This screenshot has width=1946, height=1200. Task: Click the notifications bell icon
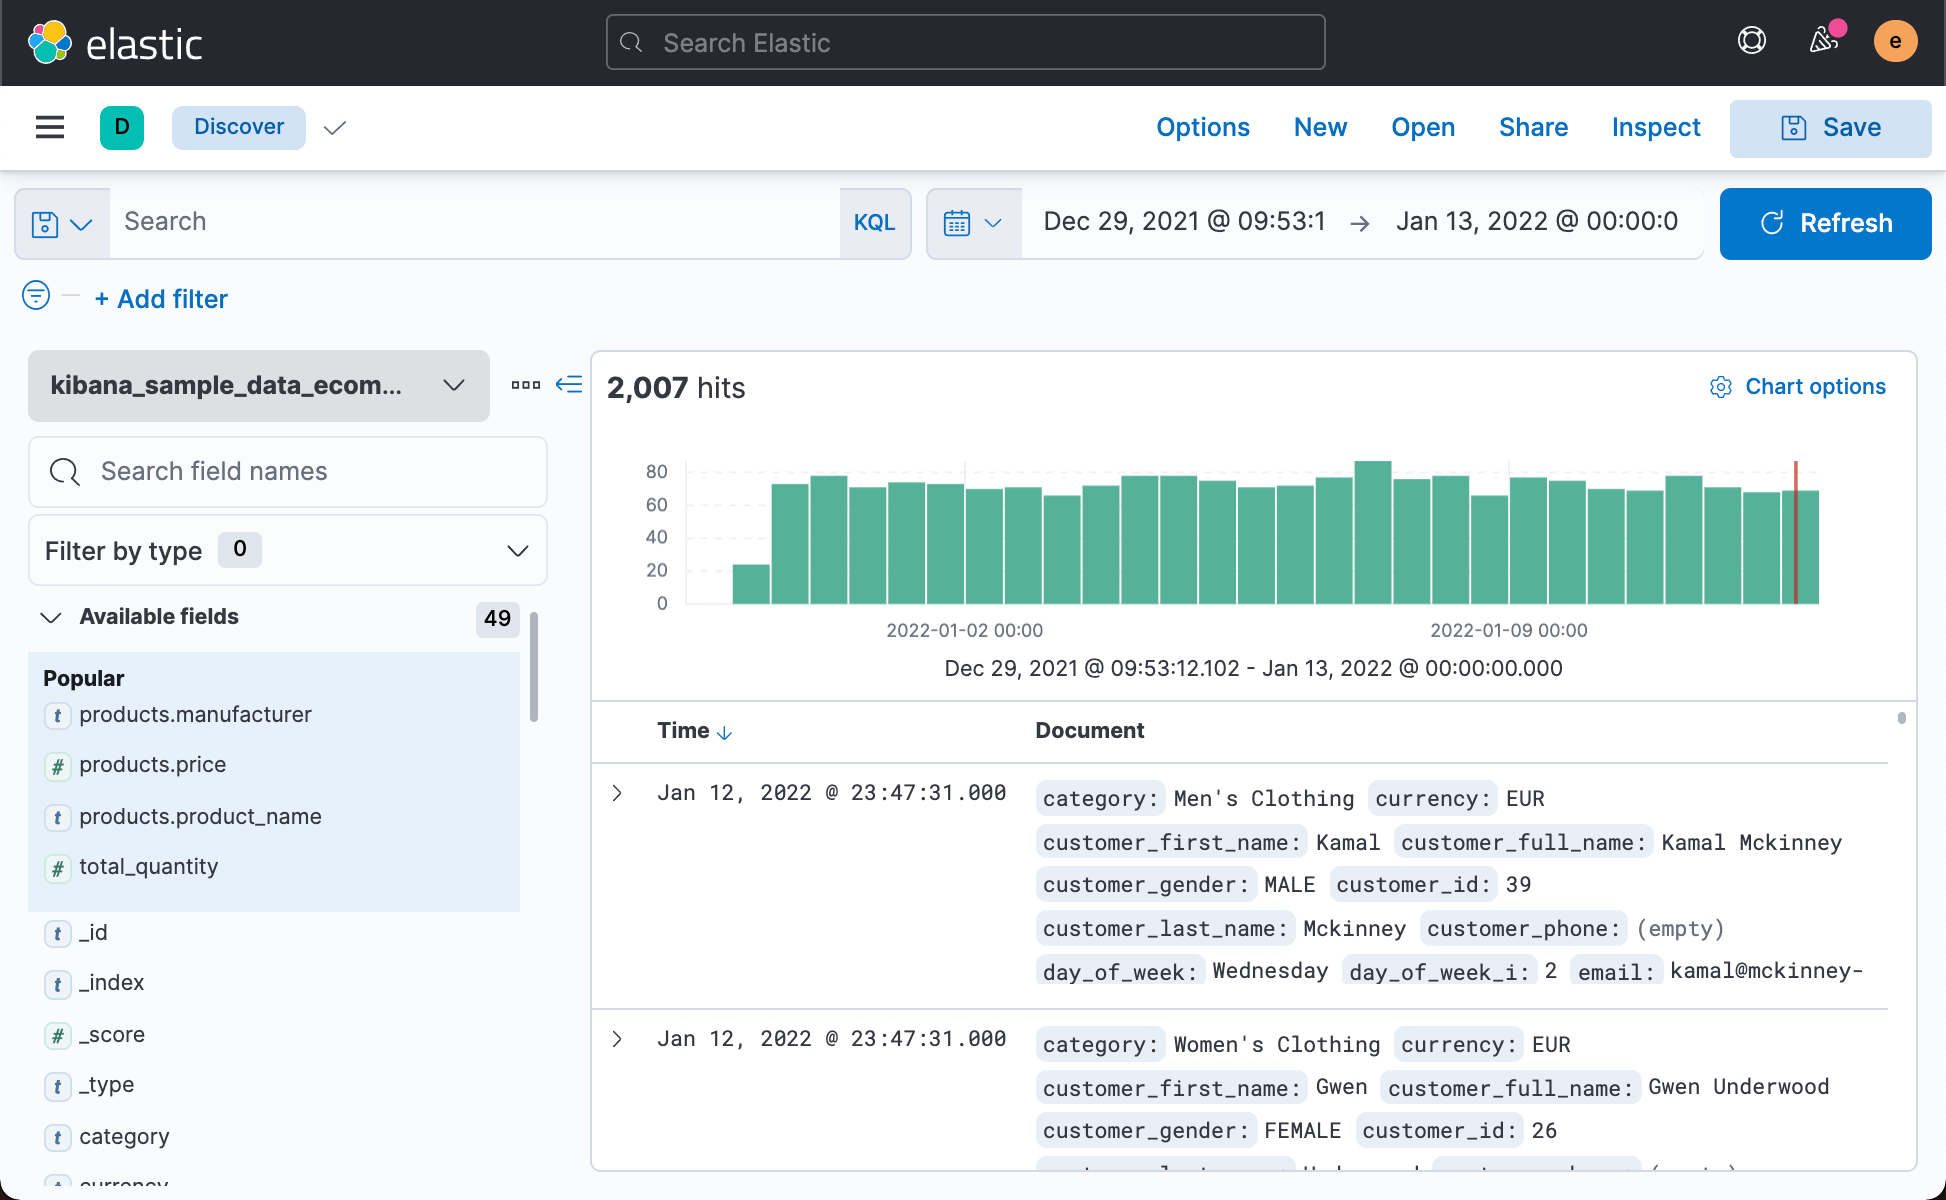pyautogui.click(x=1822, y=41)
